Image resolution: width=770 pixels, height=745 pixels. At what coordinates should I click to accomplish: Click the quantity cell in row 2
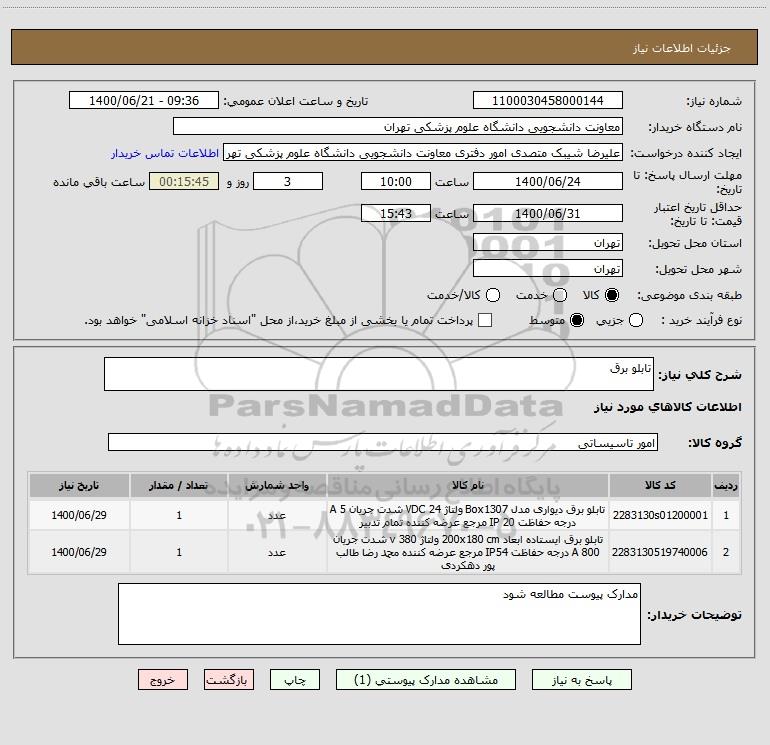pos(179,552)
